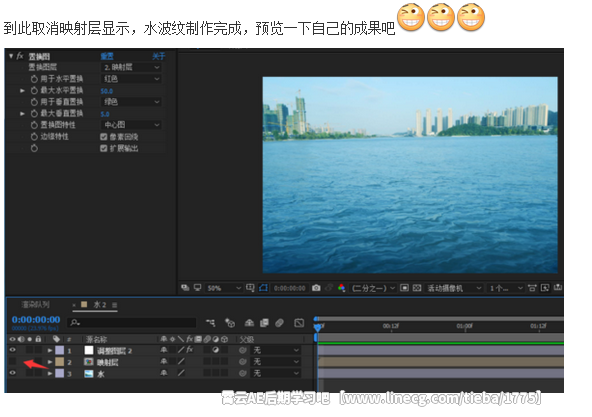Click the stopwatch for 最大水平置换
592x417 pixels.
coord(34,90)
